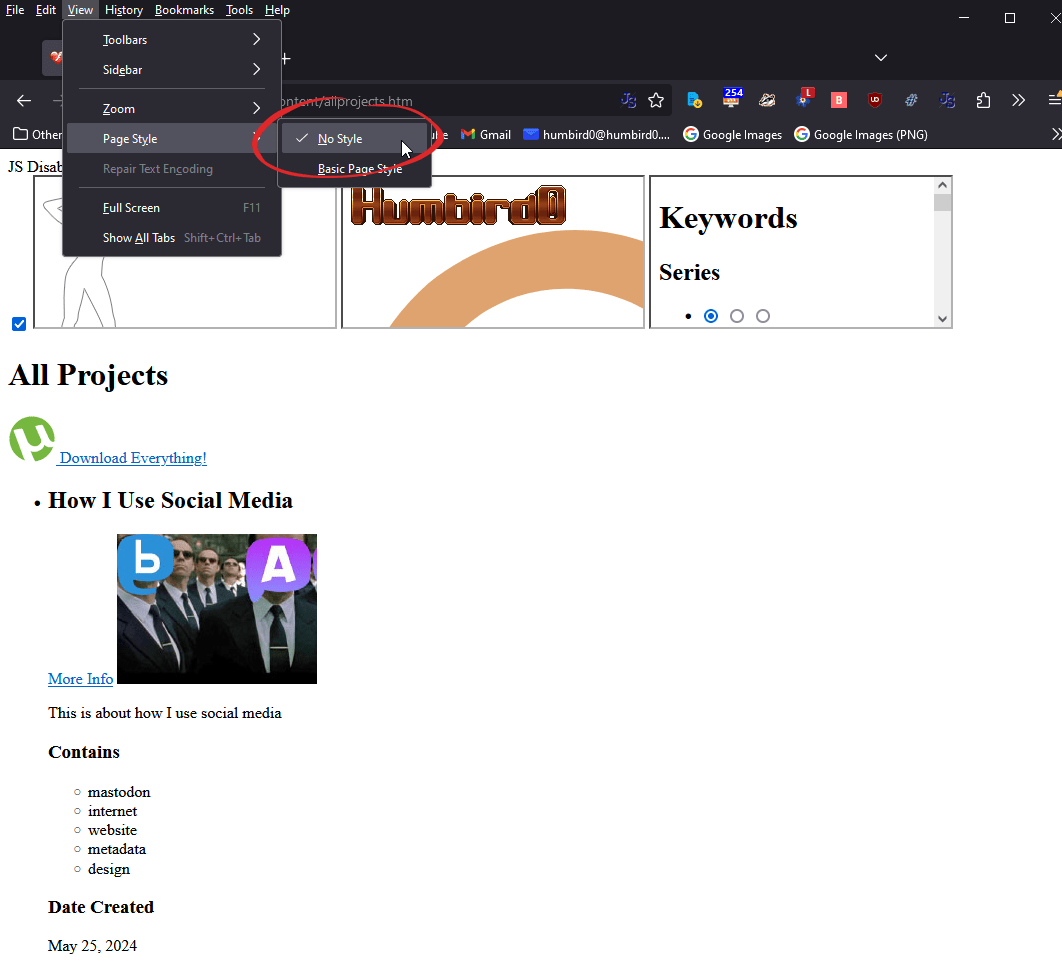Screen dimensions: 1062x966
Task: Open the Download Everything! link
Action: tap(133, 458)
